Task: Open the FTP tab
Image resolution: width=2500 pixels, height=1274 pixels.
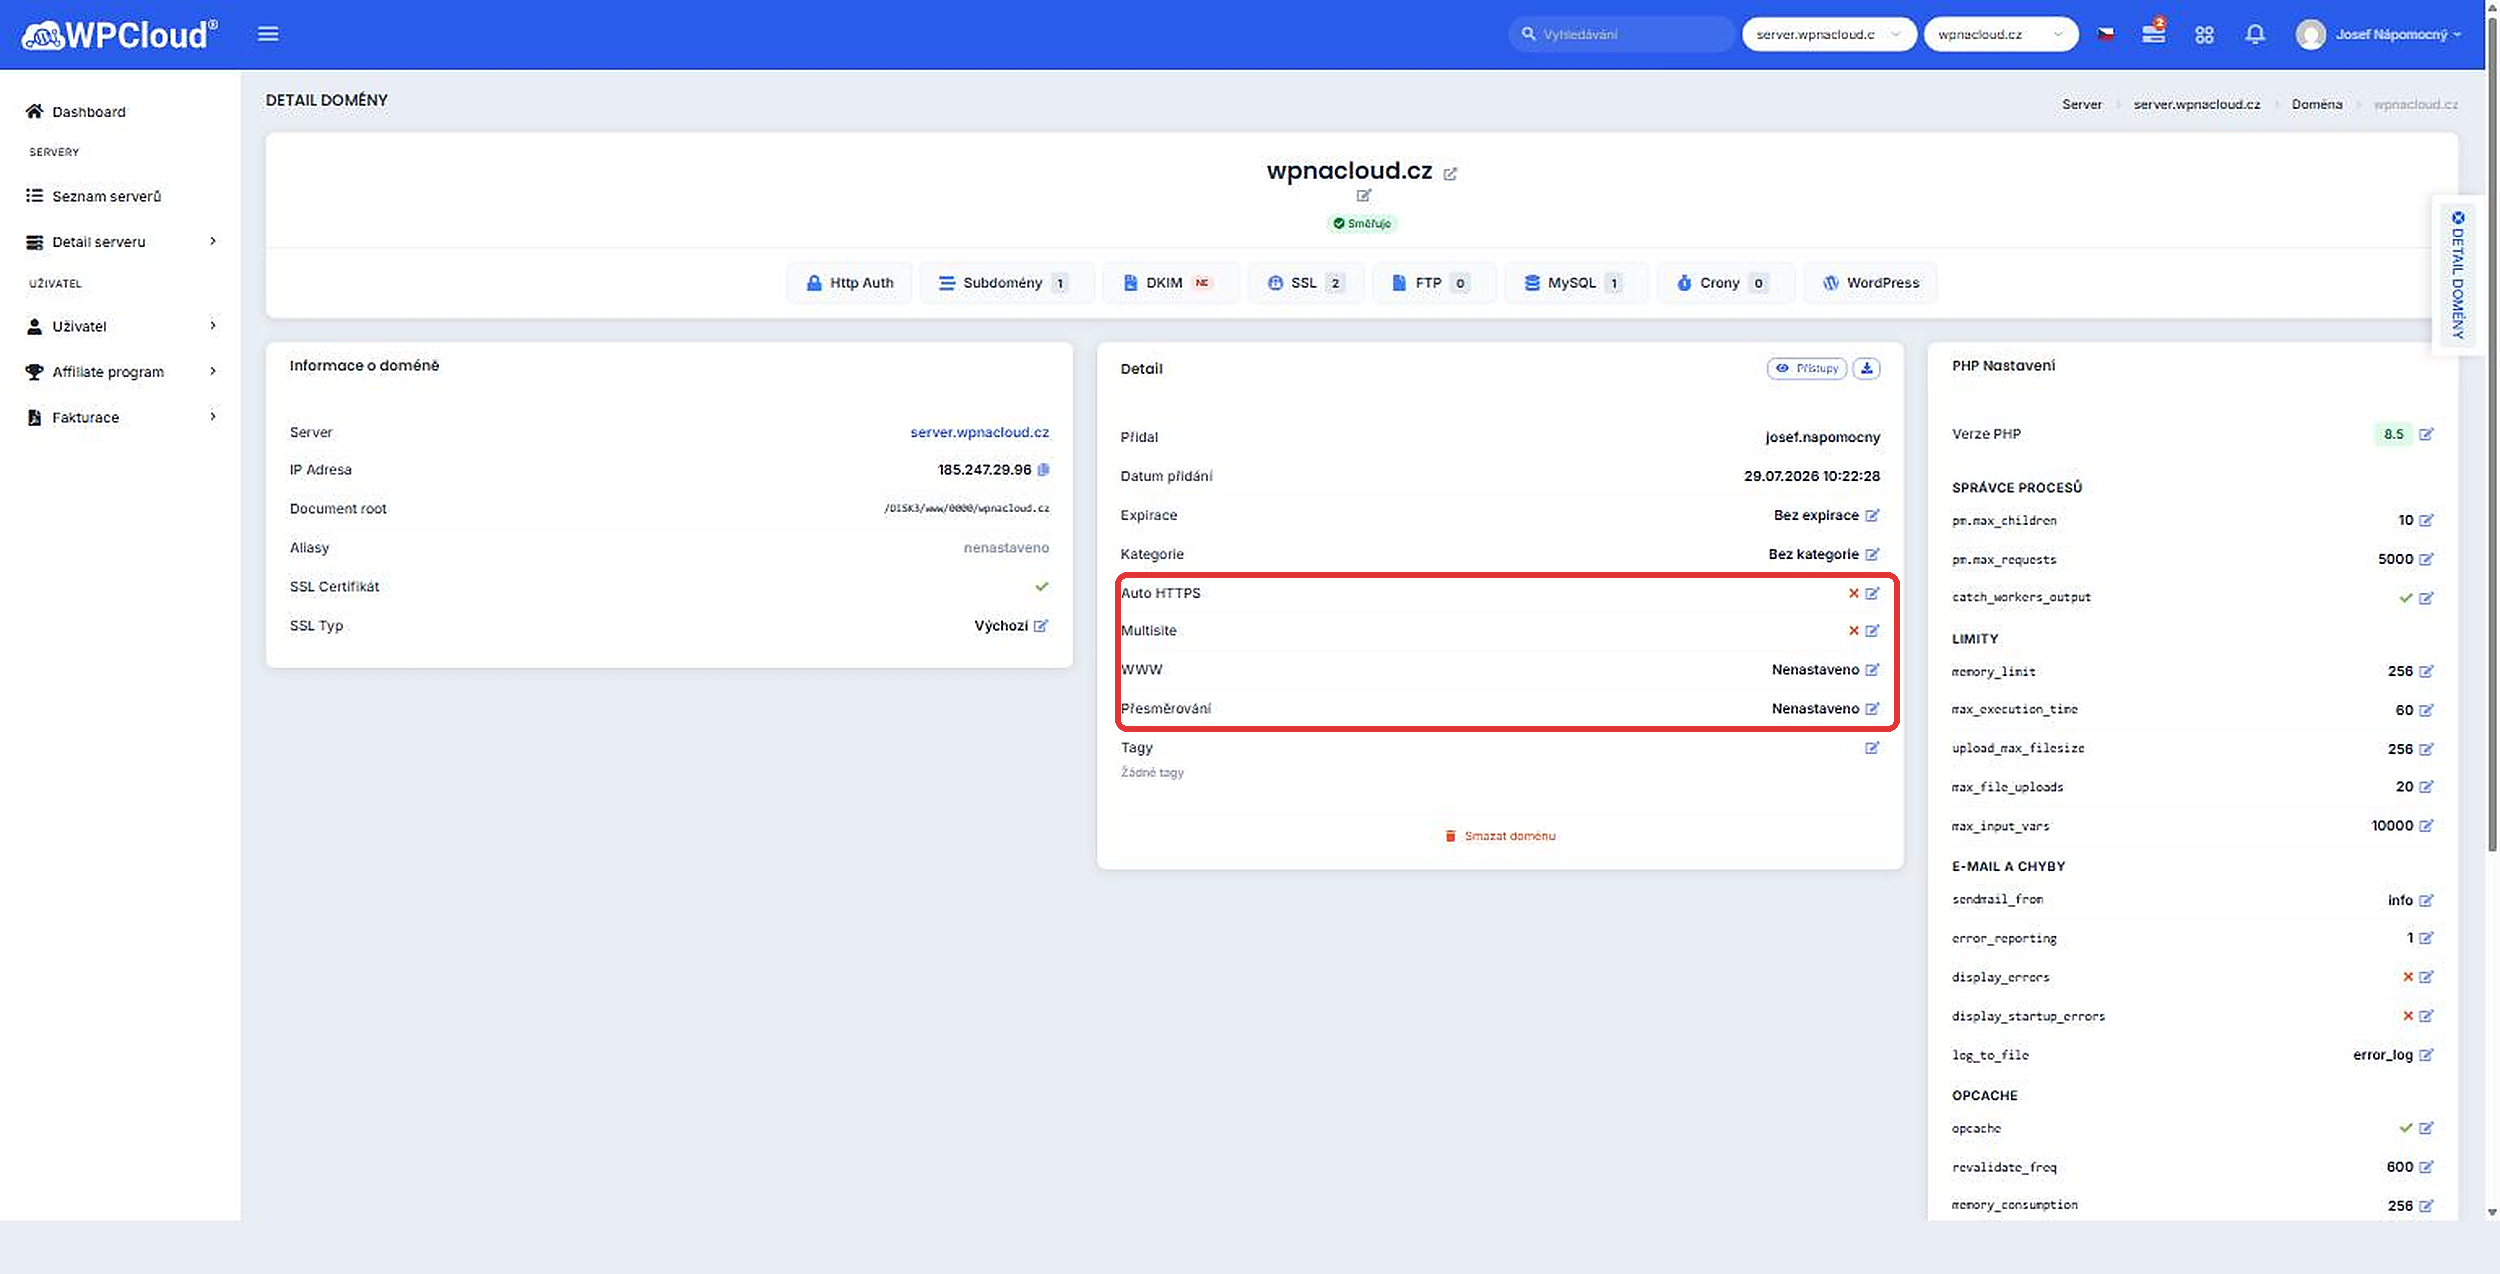Action: click(x=1434, y=283)
